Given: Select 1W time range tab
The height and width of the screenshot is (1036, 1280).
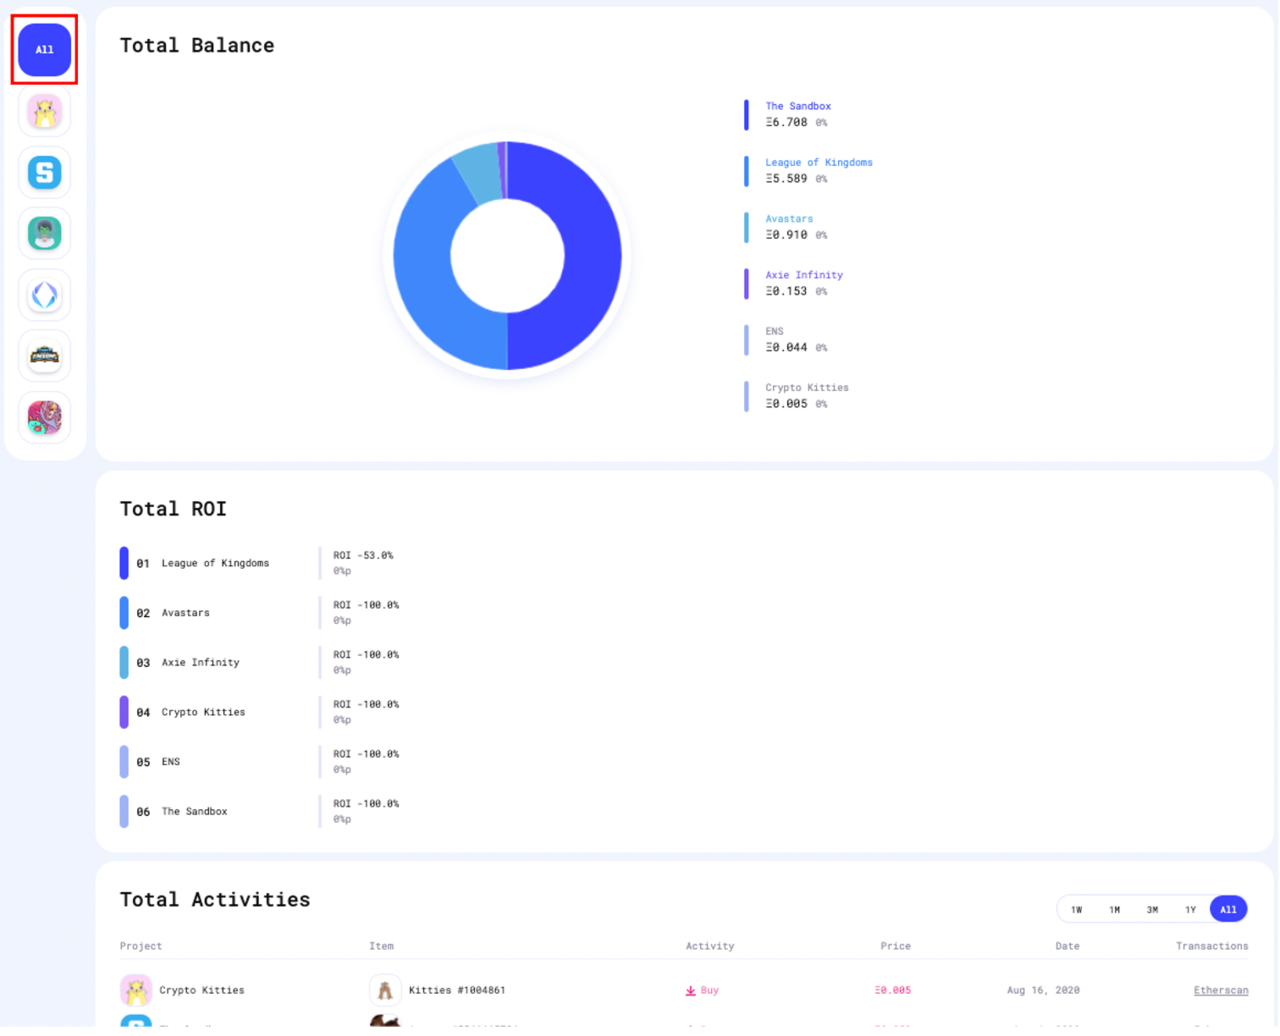Looking at the screenshot, I should click(x=1077, y=909).
